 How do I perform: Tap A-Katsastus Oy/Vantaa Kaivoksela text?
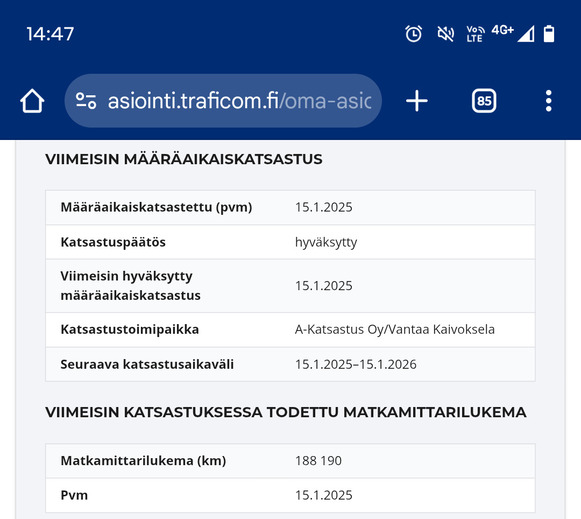[395, 329]
